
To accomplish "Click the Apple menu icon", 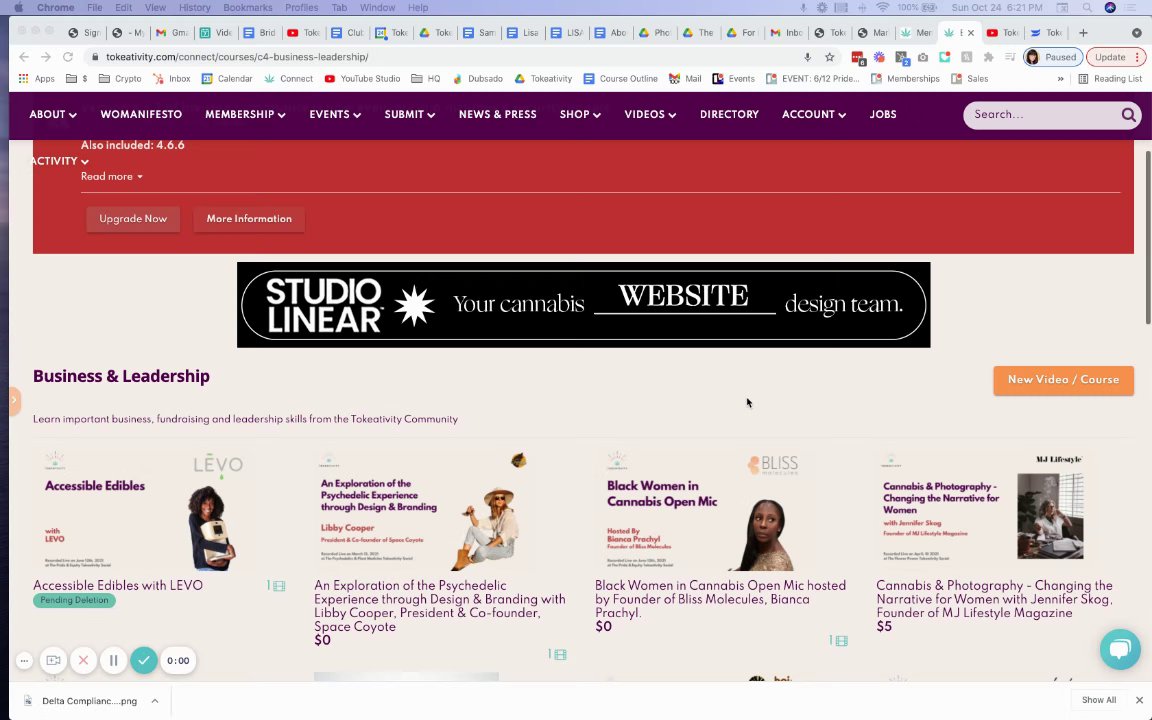I will tap(18, 7).
